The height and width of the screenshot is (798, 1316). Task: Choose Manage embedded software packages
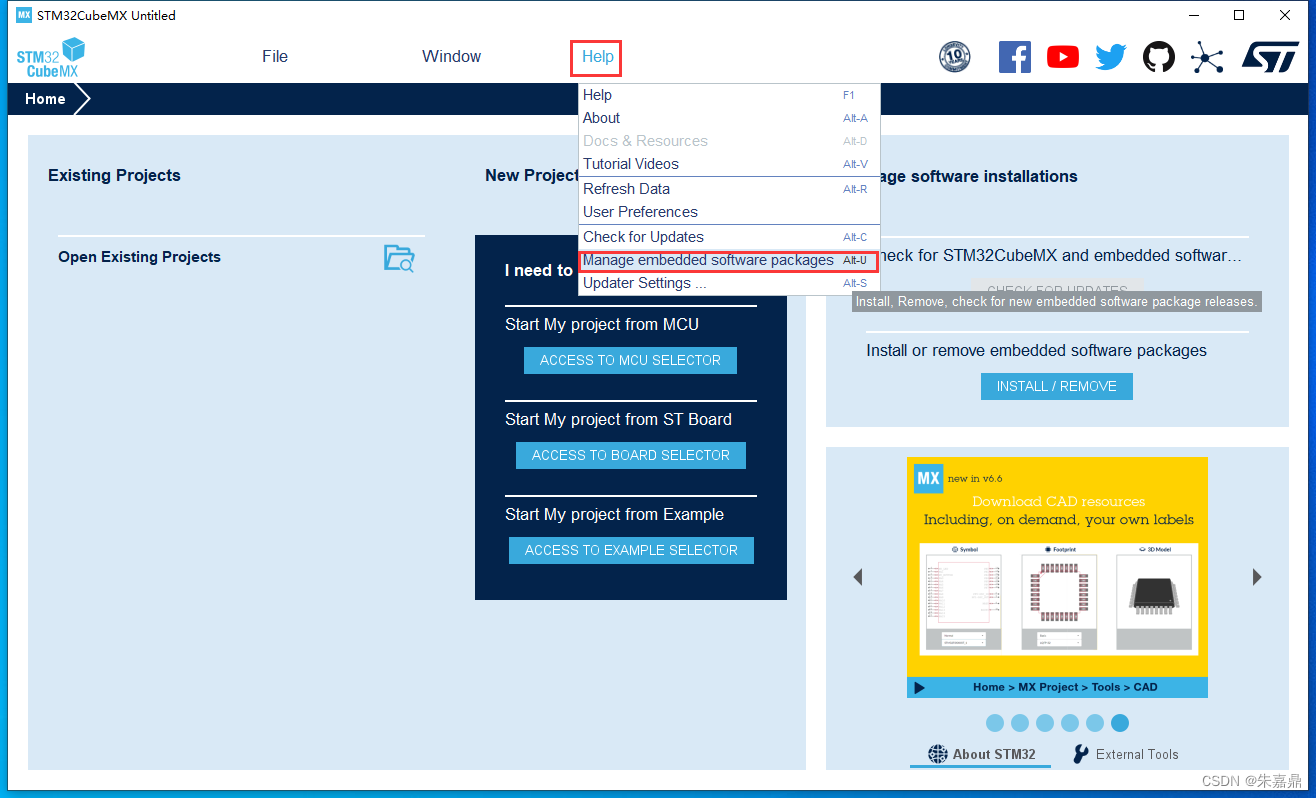click(729, 260)
